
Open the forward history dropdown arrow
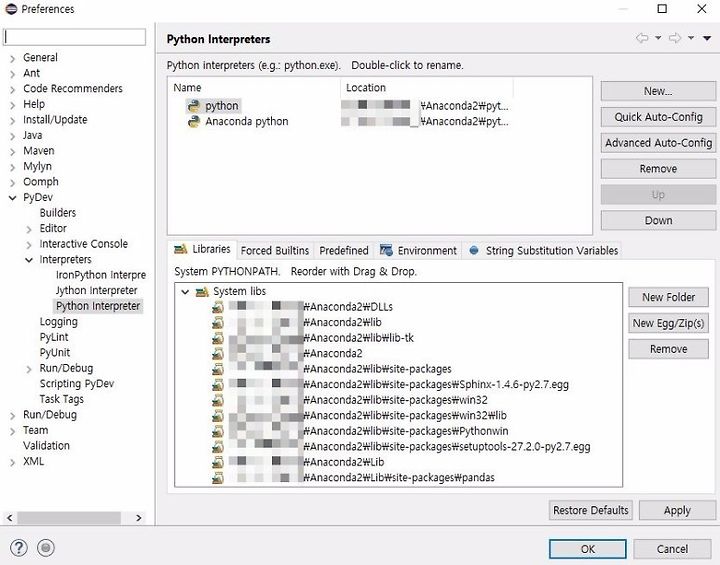coord(691,38)
